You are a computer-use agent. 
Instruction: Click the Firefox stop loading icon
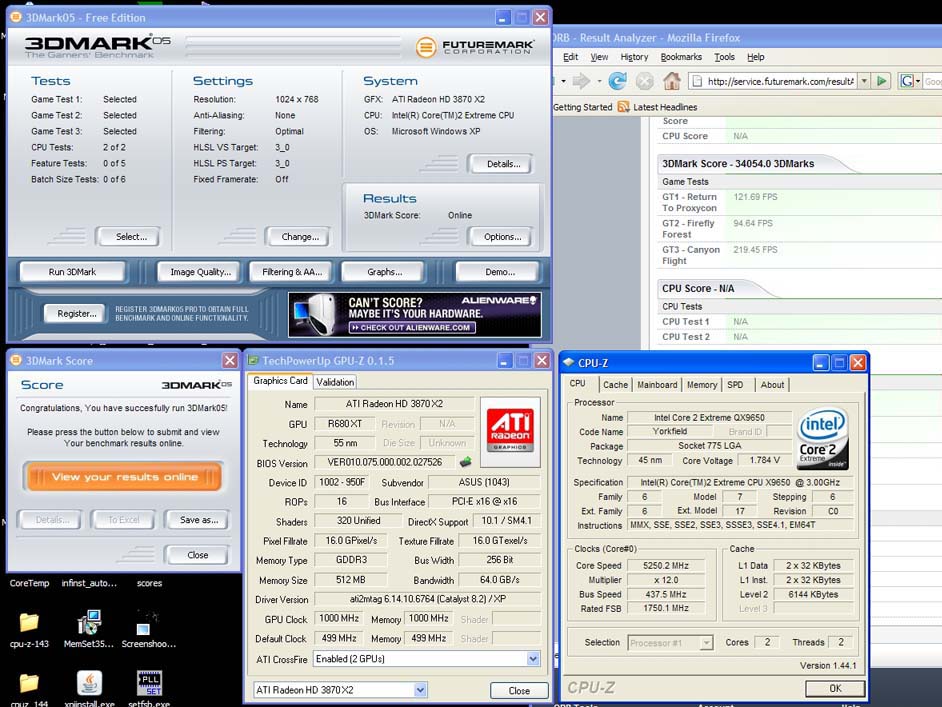point(645,80)
